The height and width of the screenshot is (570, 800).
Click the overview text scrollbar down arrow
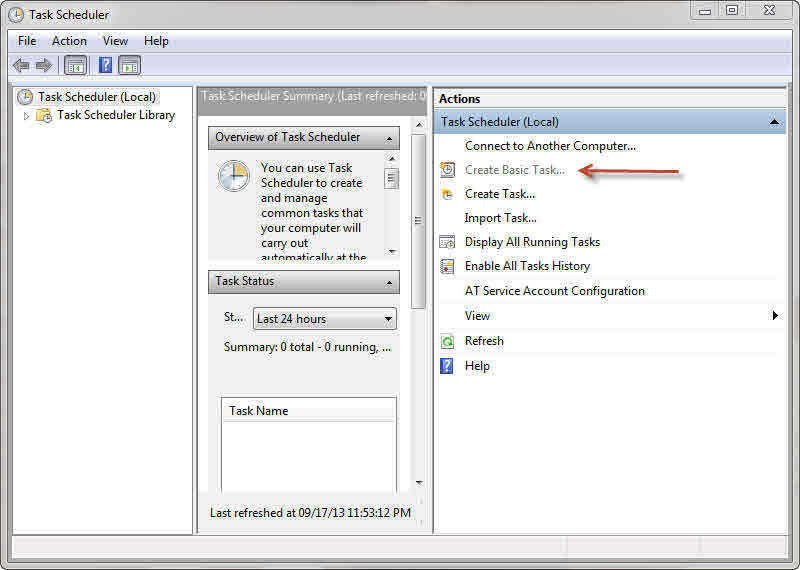pyautogui.click(x=392, y=251)
